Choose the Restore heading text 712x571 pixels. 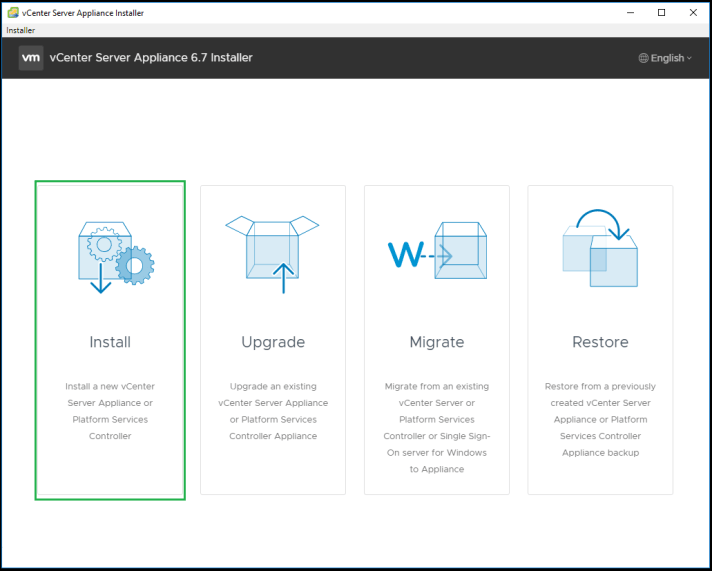click(600, 342)
